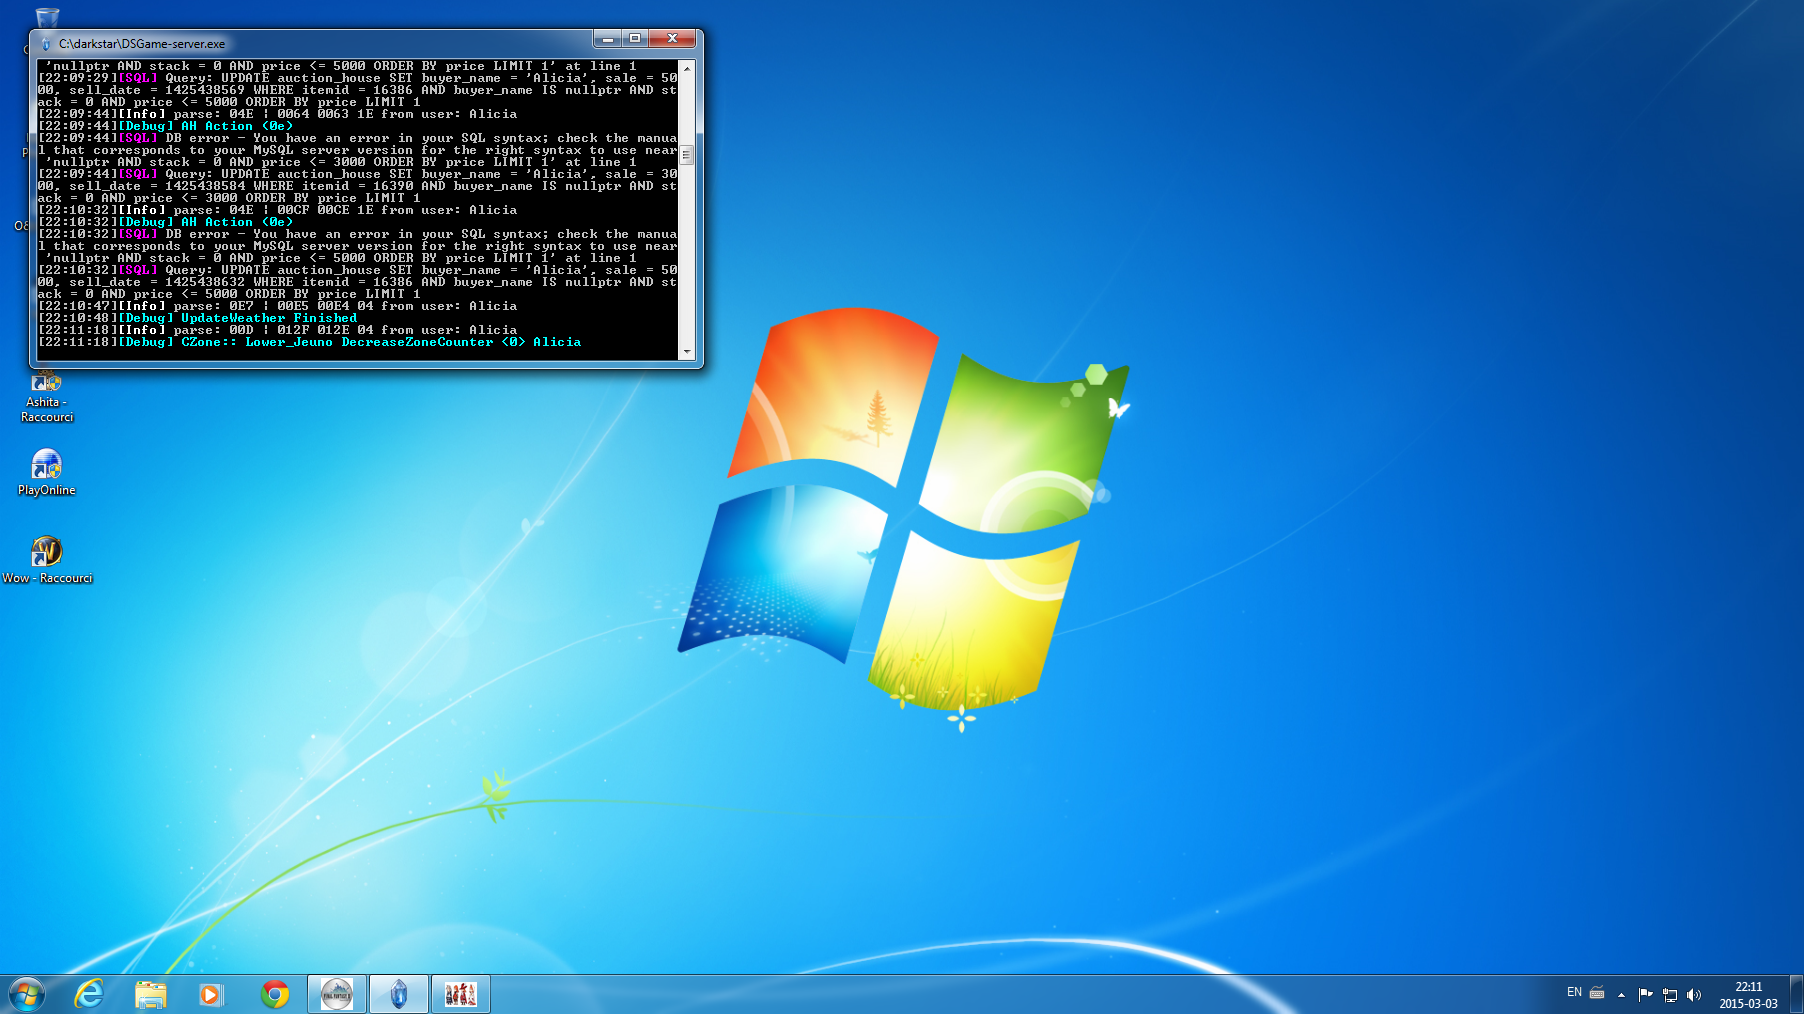This screenshot has width=1804, height=1014.
Task: Switch to the taskbar window with characters icon
Action: (x=460, y=994)
